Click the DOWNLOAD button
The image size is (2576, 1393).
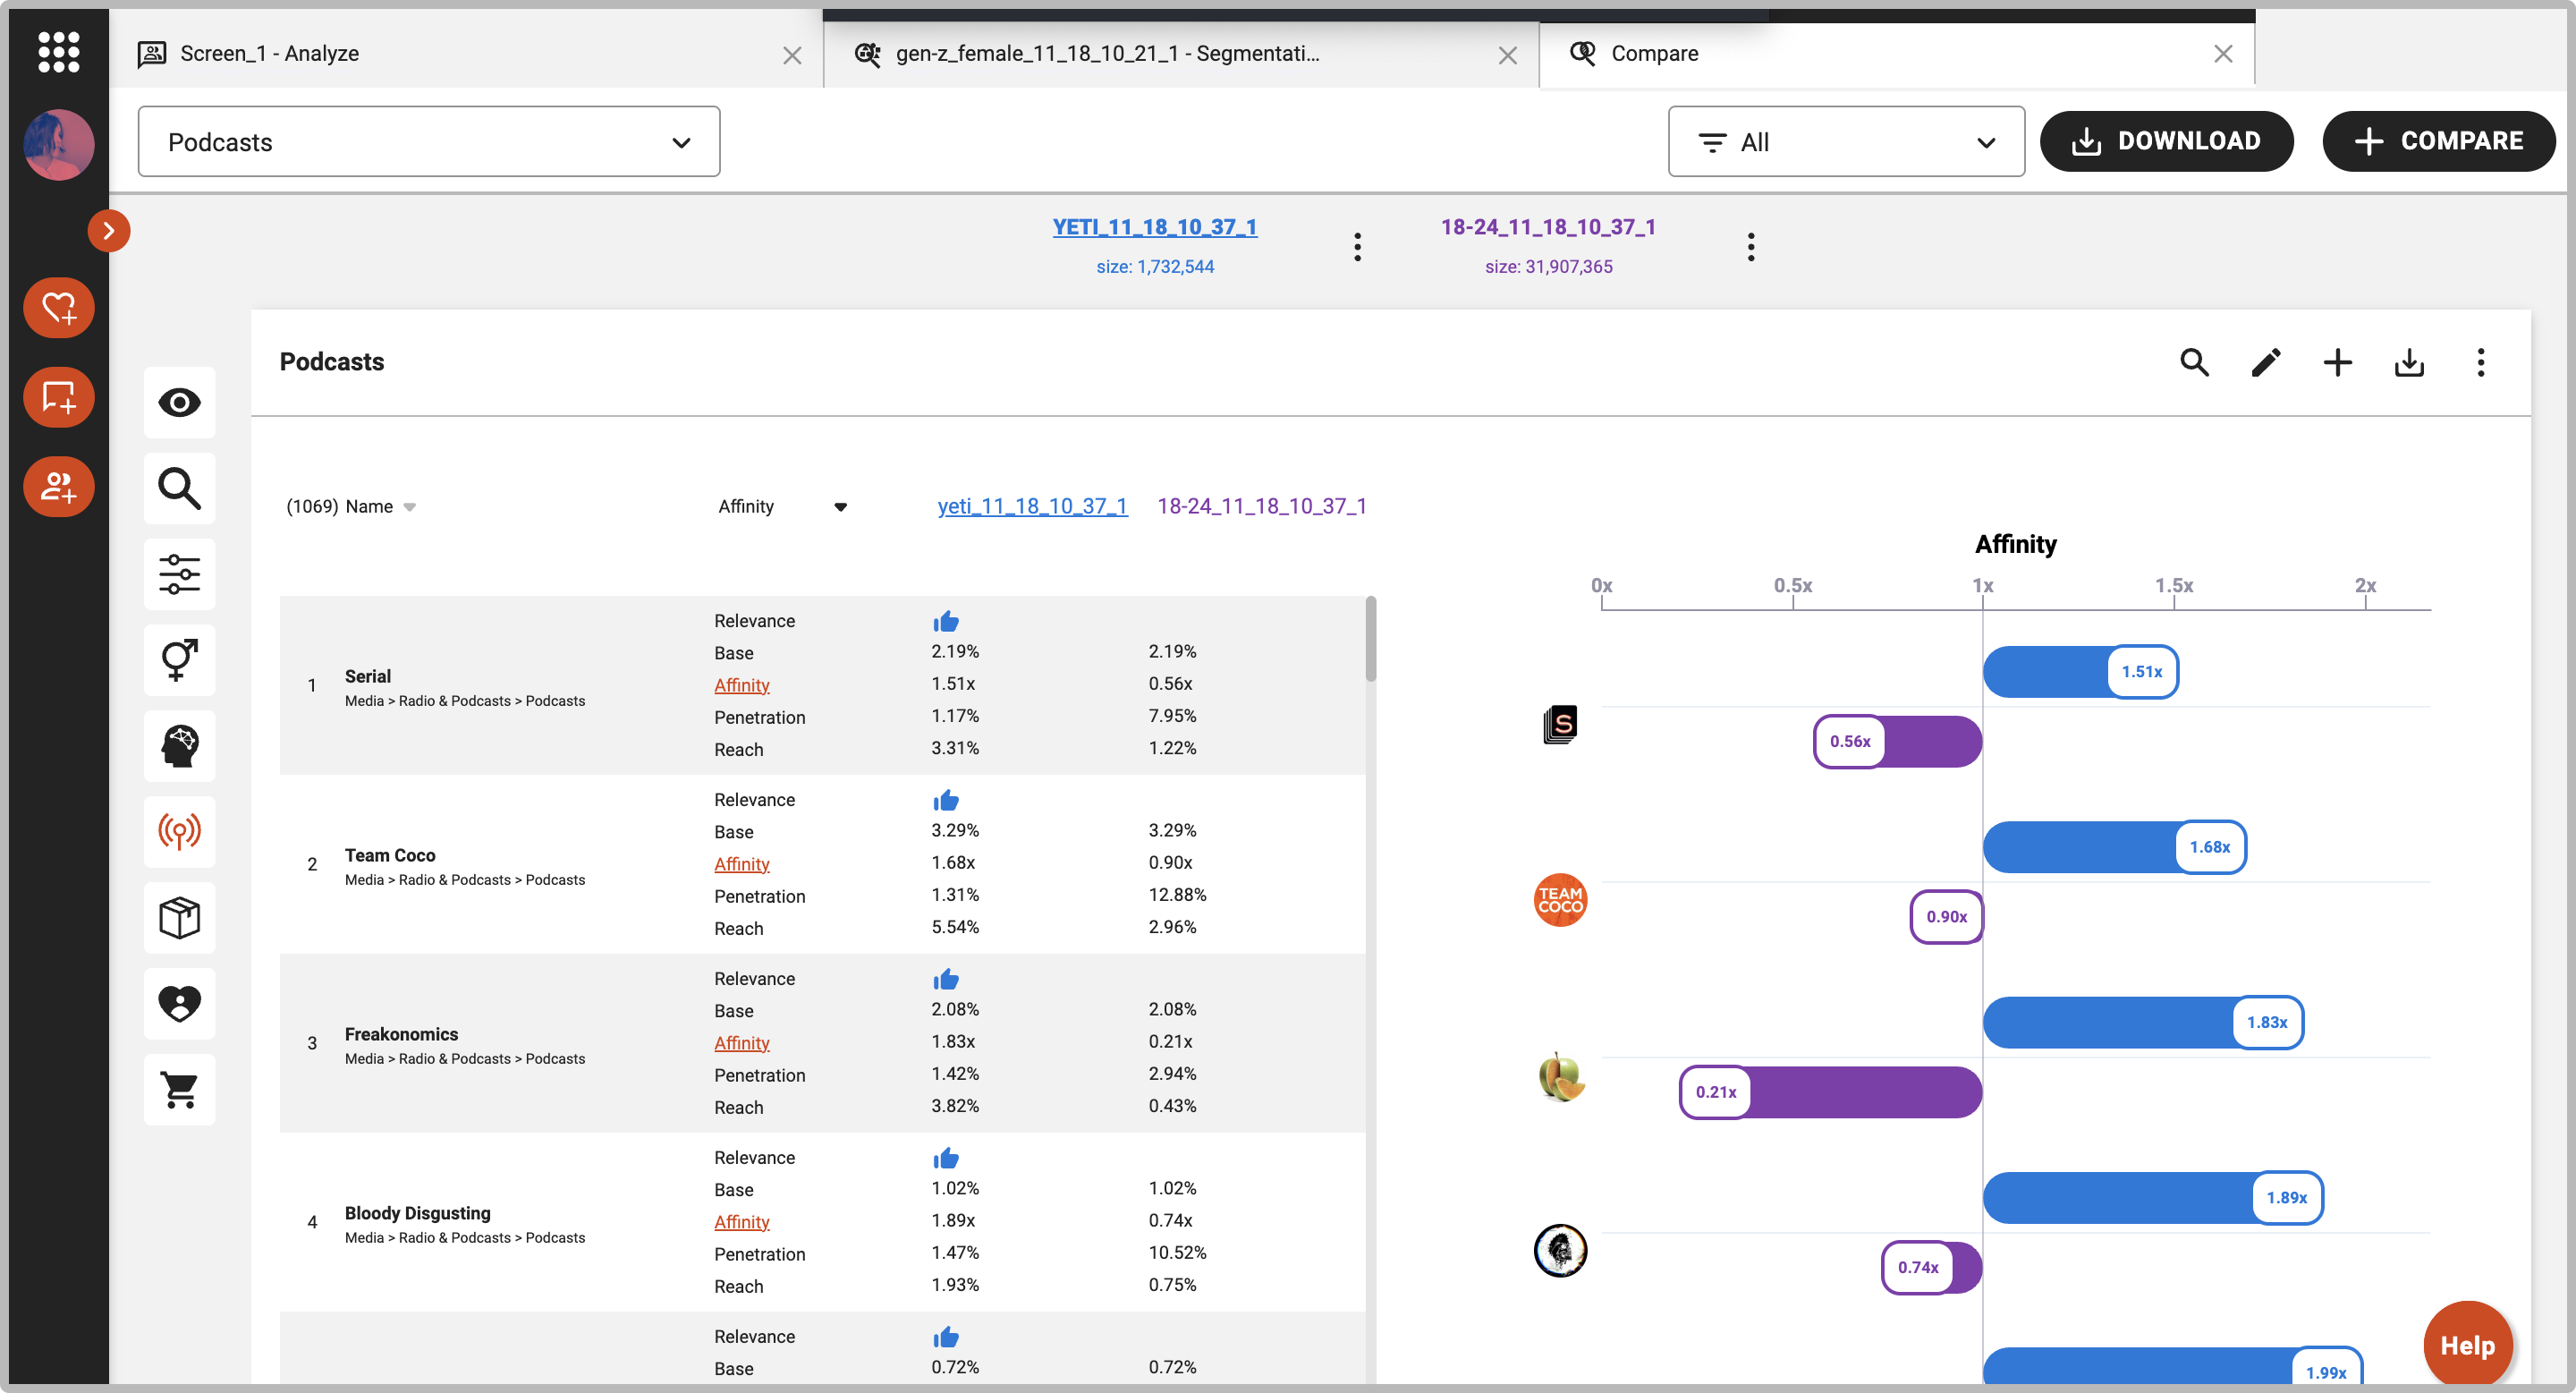(2166, 141)
